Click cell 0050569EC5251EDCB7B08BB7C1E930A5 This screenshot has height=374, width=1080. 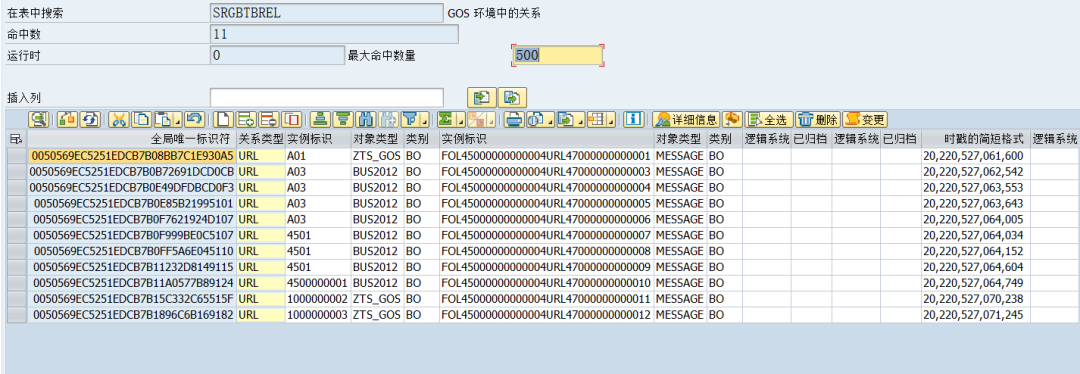132,156
